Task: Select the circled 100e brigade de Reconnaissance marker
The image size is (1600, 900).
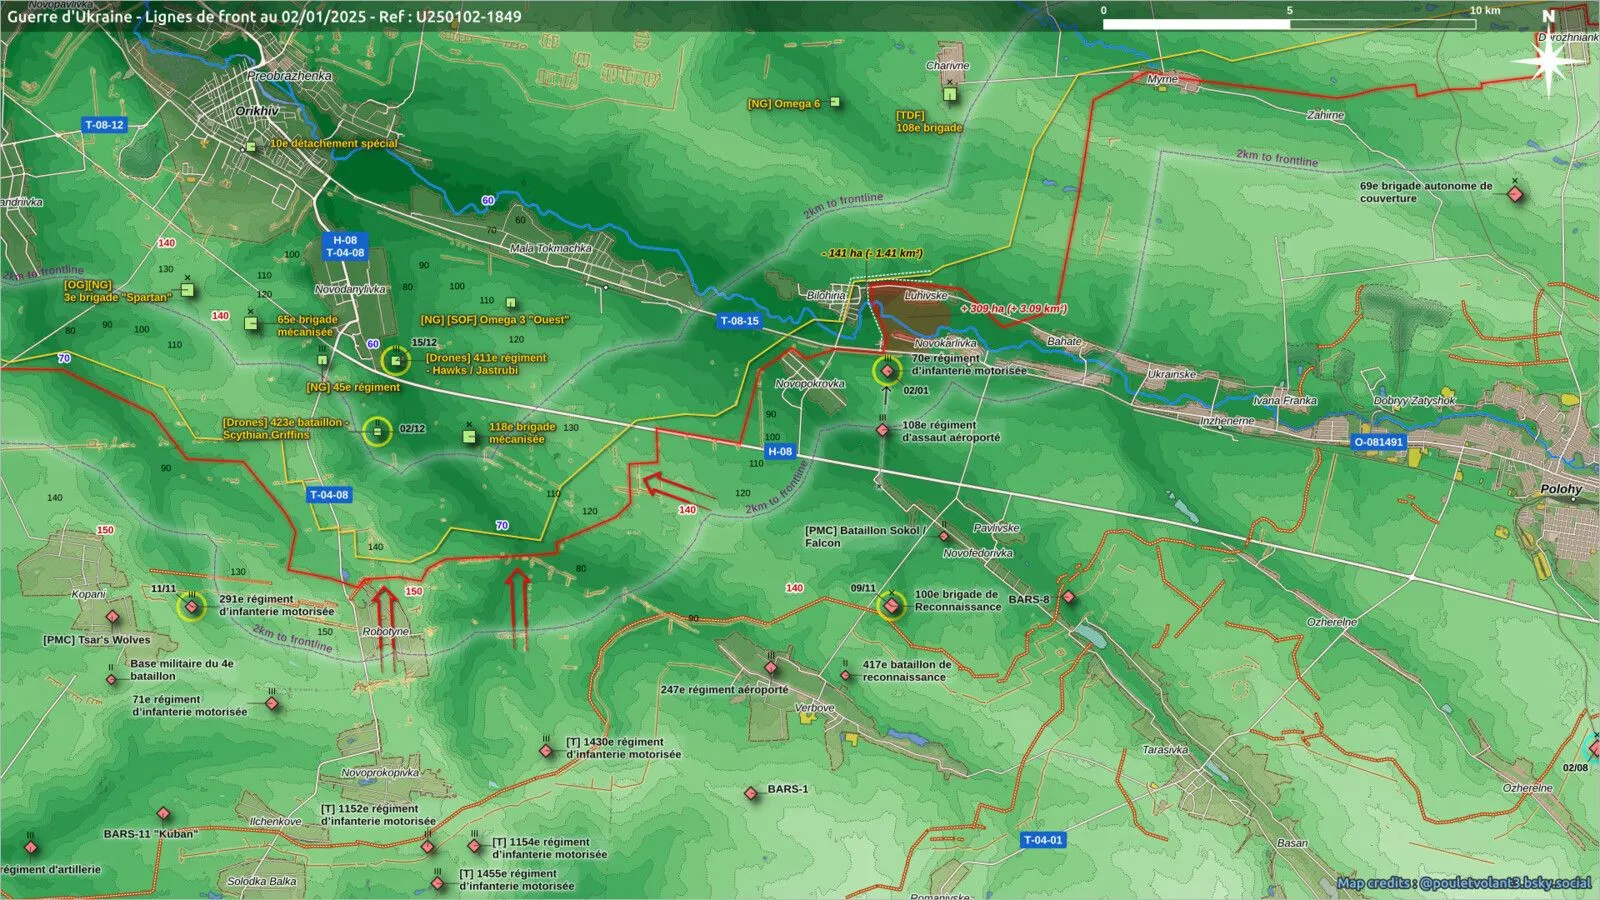Action: [891, 605]
